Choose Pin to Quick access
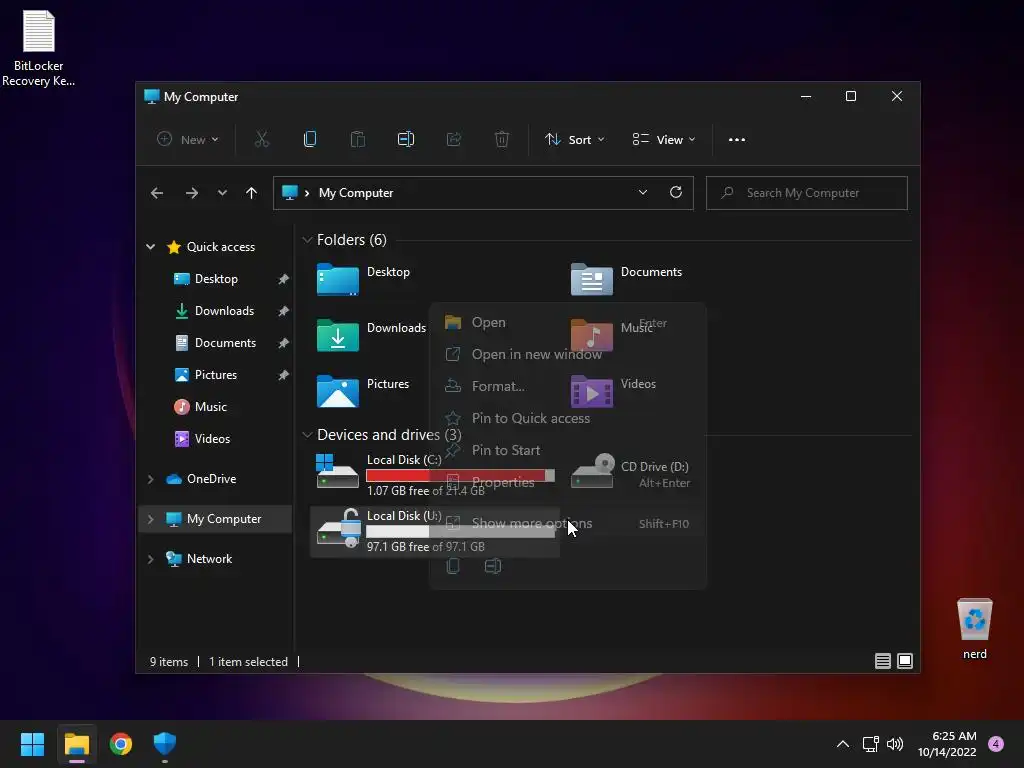 (x=567, y=418)
